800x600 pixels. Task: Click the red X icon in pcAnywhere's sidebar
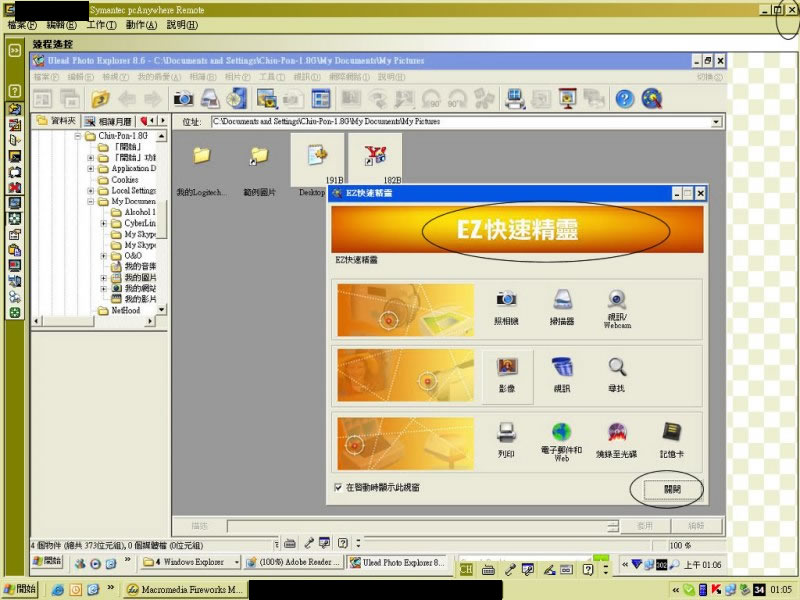pos(15,187)
